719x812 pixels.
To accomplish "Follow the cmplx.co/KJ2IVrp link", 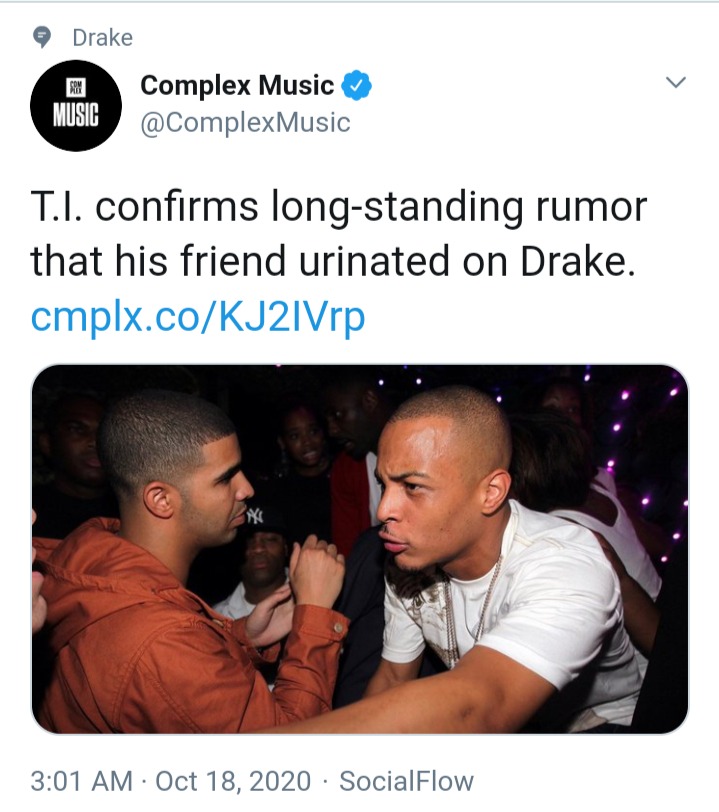I will click(198, 317).
